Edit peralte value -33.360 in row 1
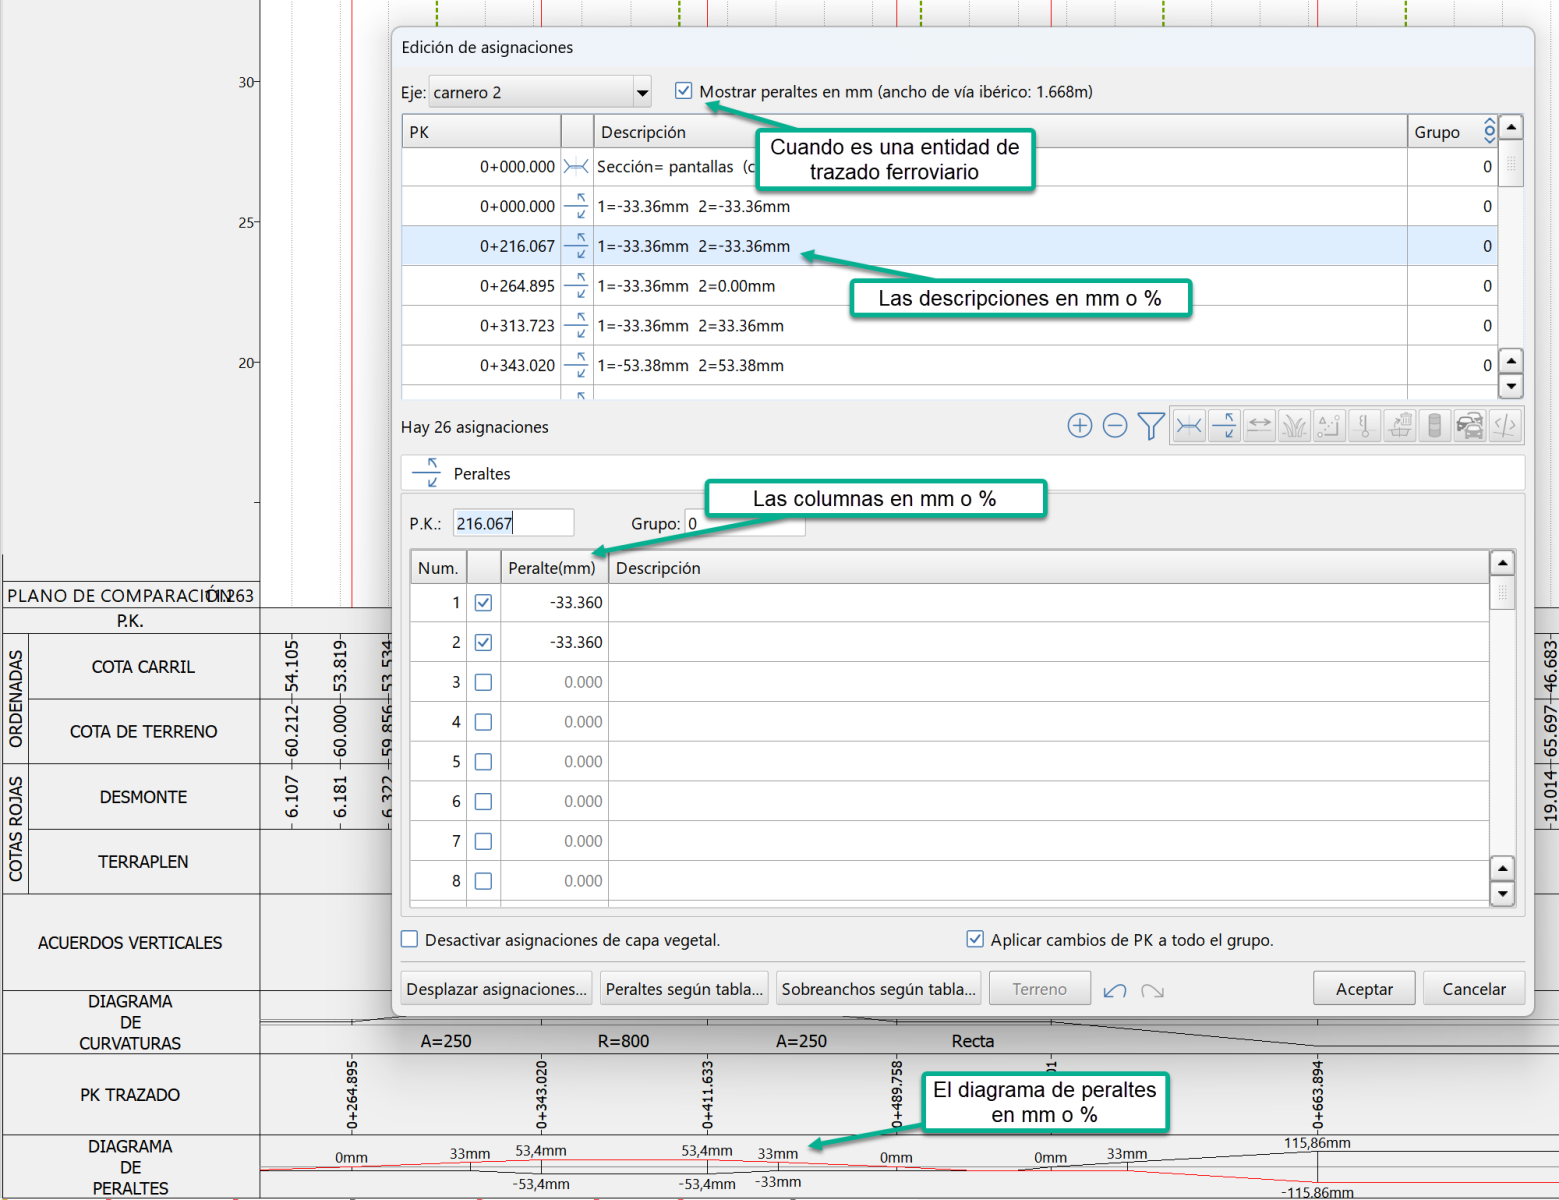Viewport: 1559px width, 1200px height. click(554, 603)
